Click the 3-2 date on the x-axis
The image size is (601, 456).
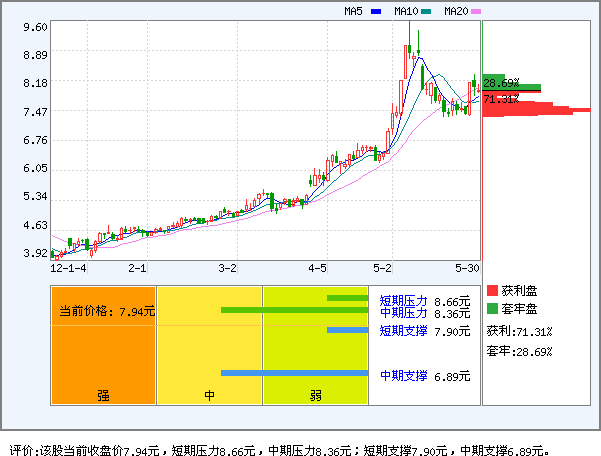click(228, 268)
